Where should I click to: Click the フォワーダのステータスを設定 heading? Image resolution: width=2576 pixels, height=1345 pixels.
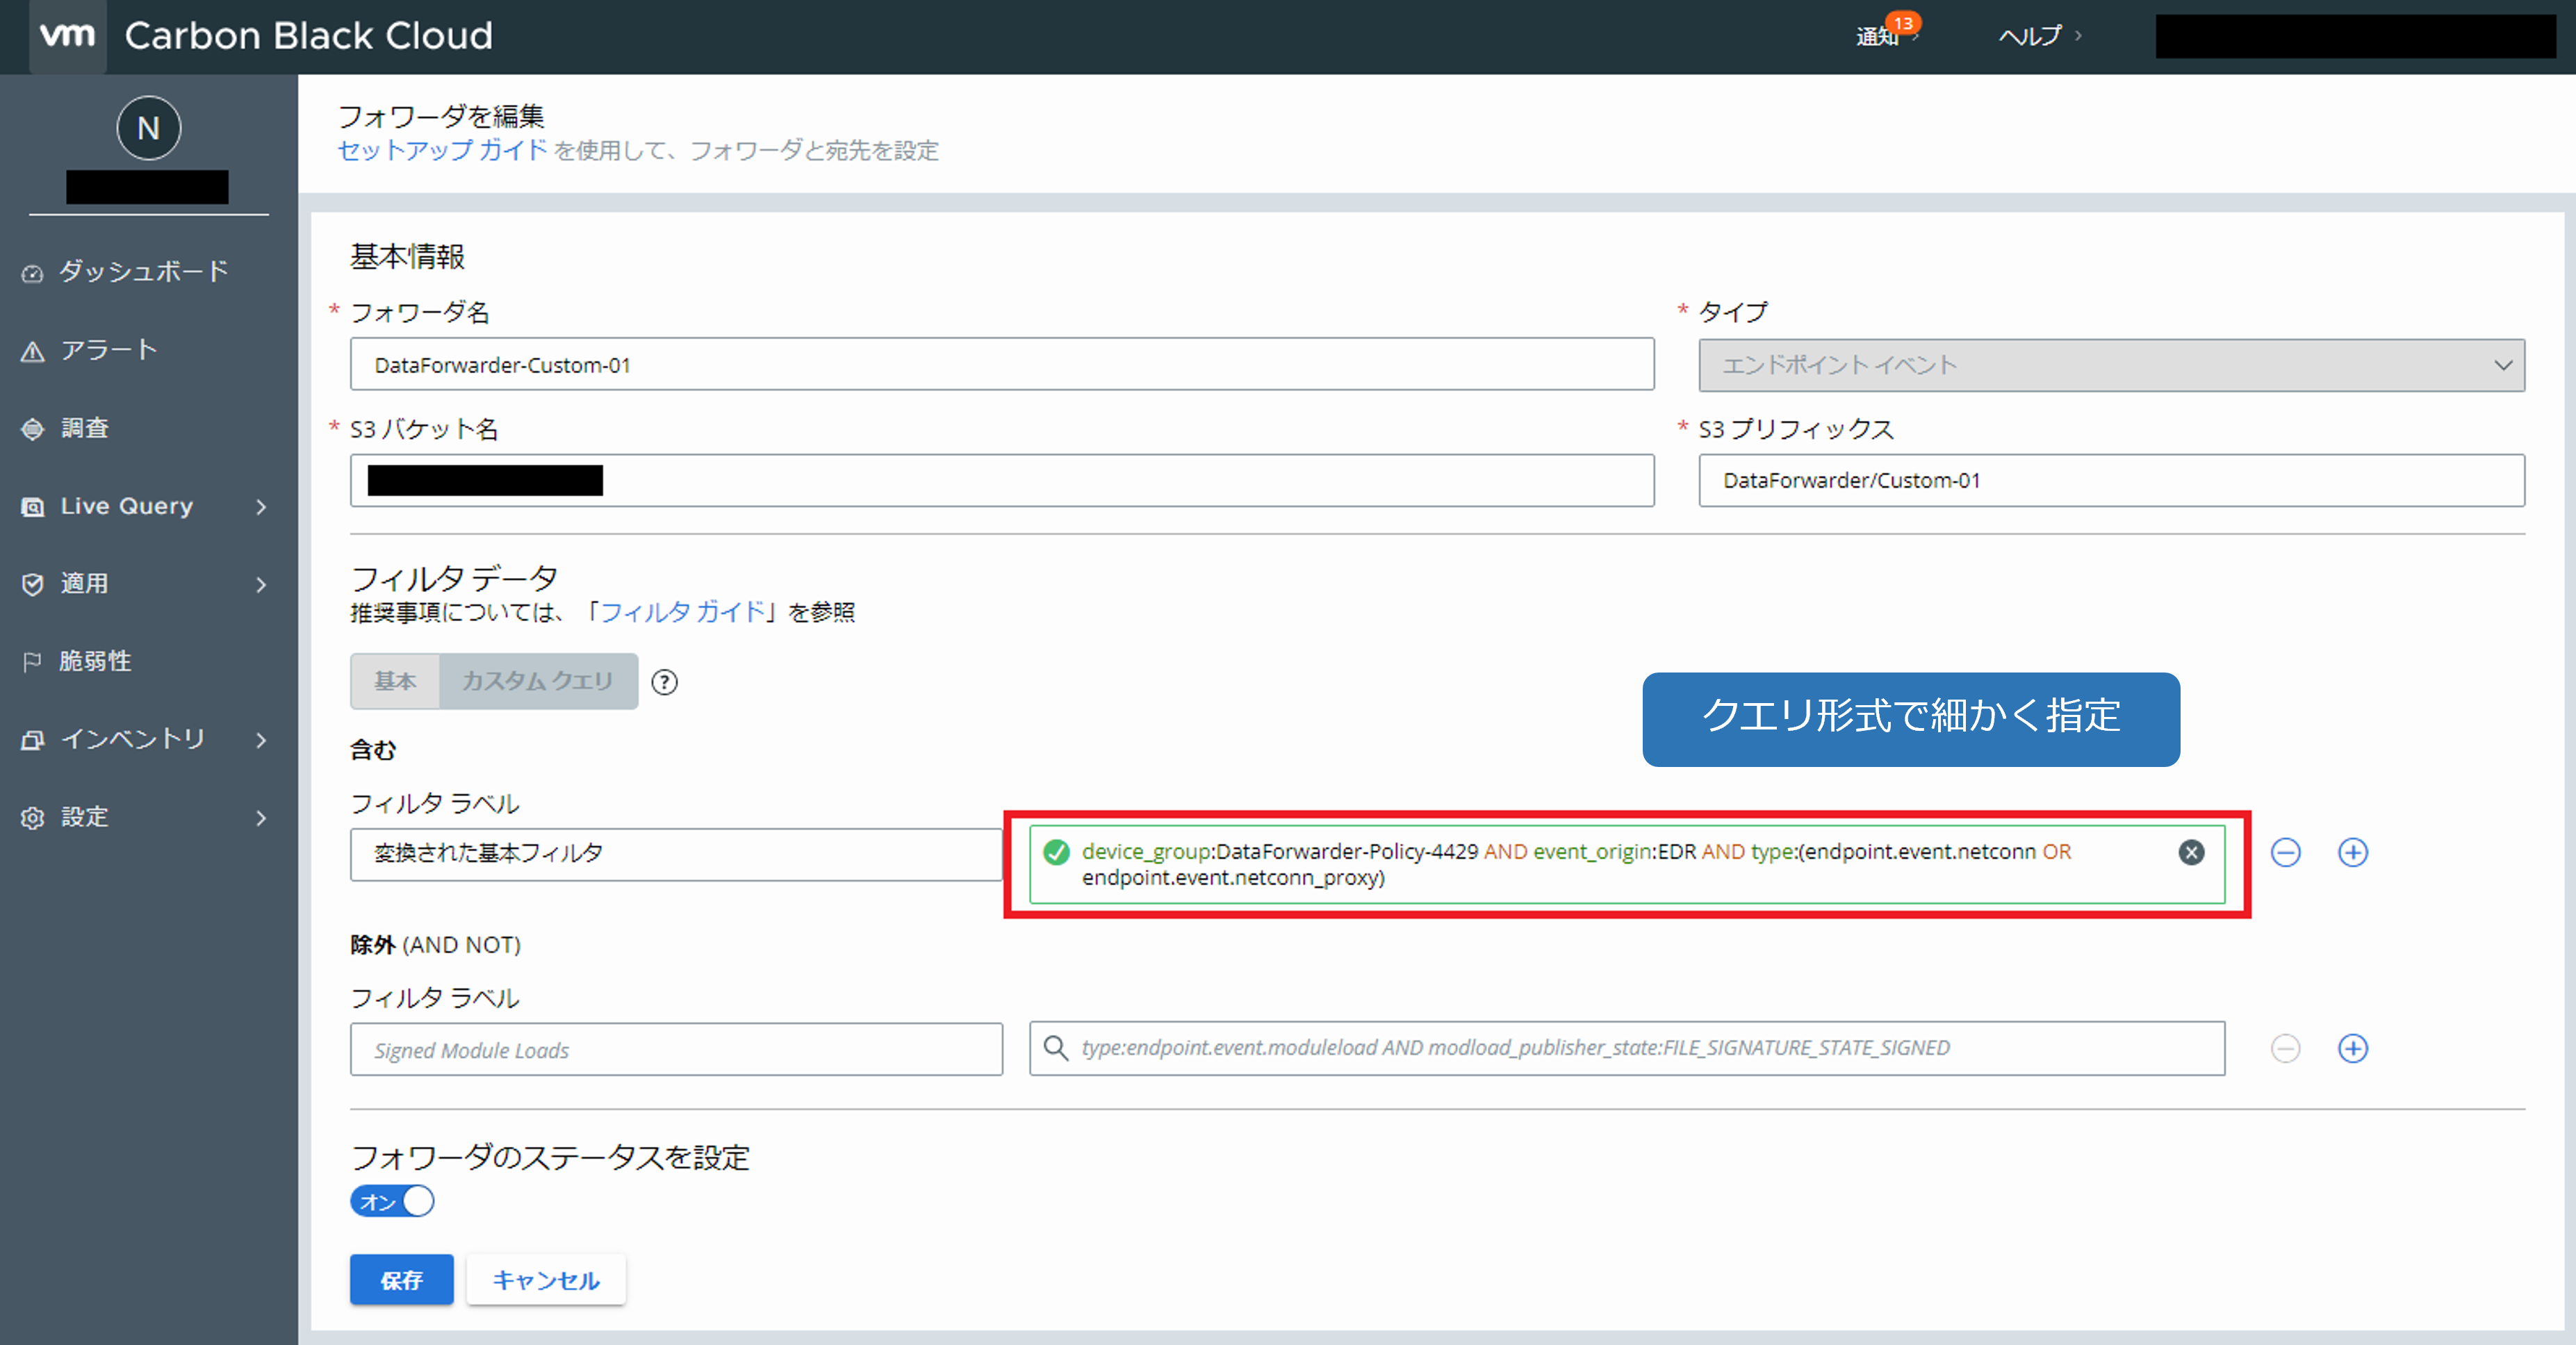click(x=550, y=1157)
